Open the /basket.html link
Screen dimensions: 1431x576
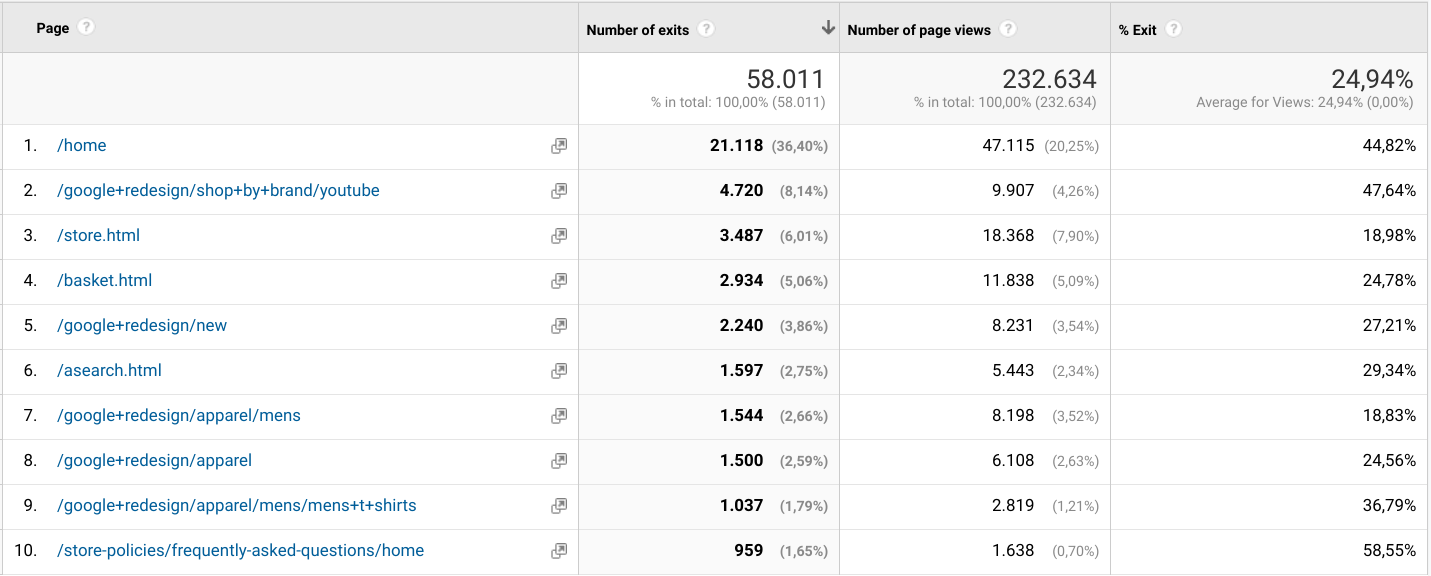coord(105,281)
